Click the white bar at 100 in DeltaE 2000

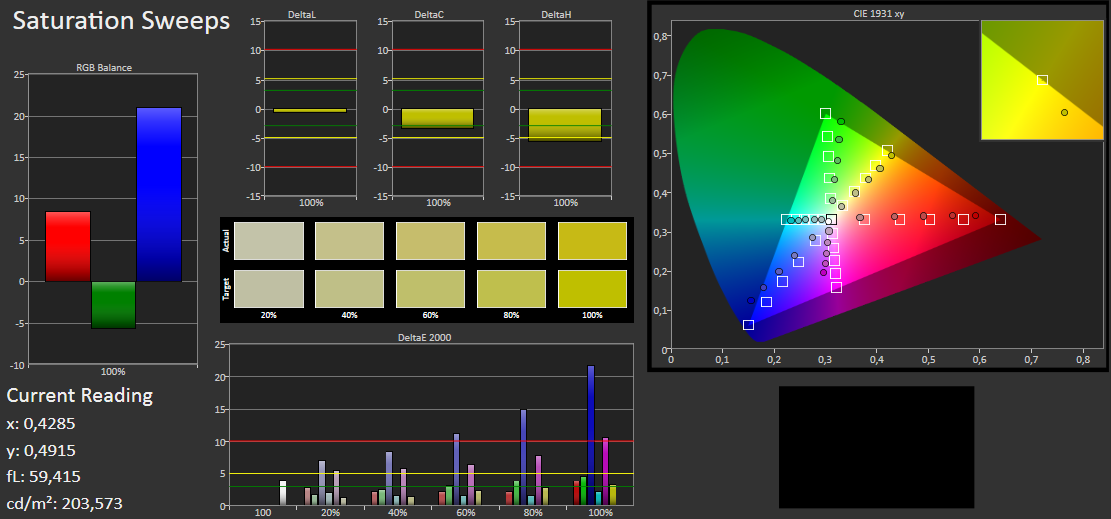click(283, 493)
